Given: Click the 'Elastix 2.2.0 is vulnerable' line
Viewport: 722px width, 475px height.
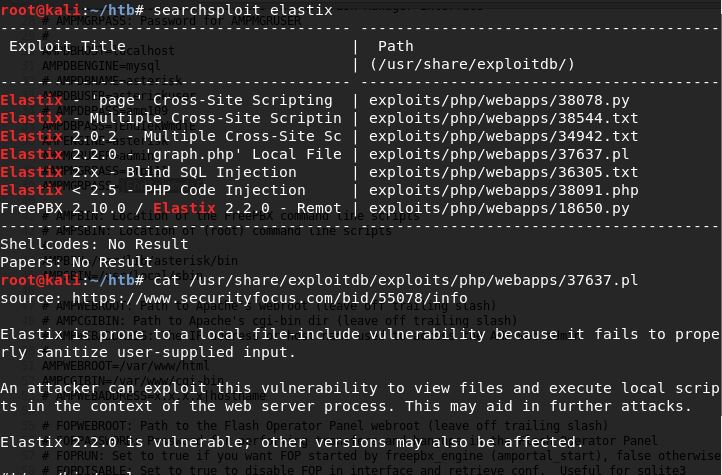Looking at the screenshot, I should pyautogui.click(x=292, y=442).
